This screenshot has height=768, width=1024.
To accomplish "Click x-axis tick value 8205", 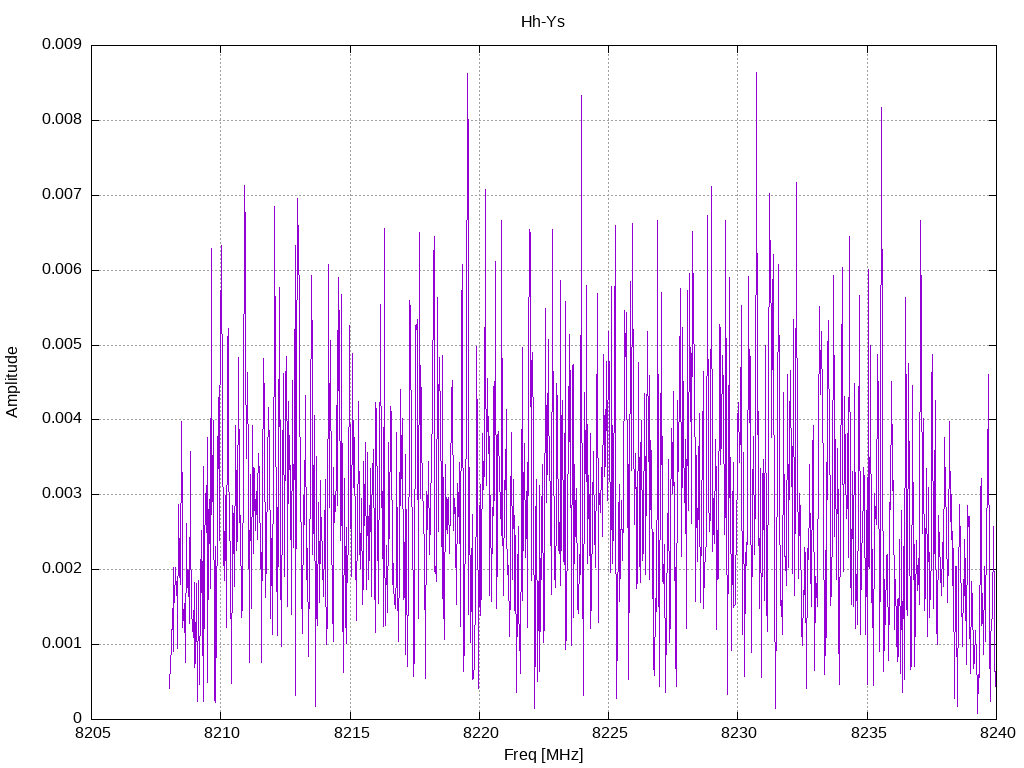I will tap(93, 733).
